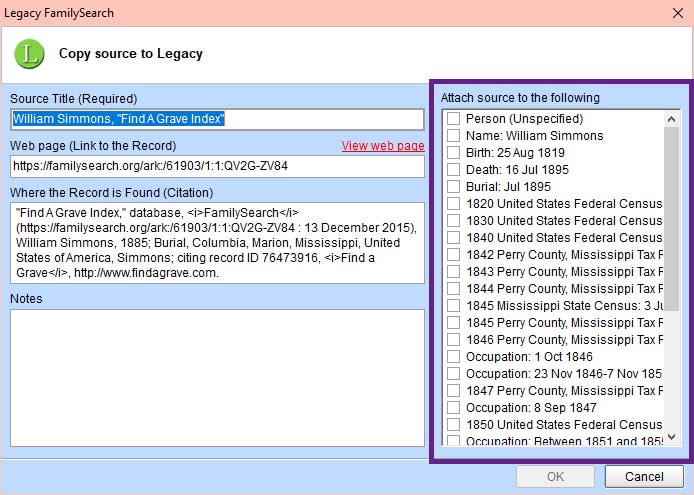The image size is (694, 495).
Task: Check the Person (Unspecified) box
Action: click(453, 119)
